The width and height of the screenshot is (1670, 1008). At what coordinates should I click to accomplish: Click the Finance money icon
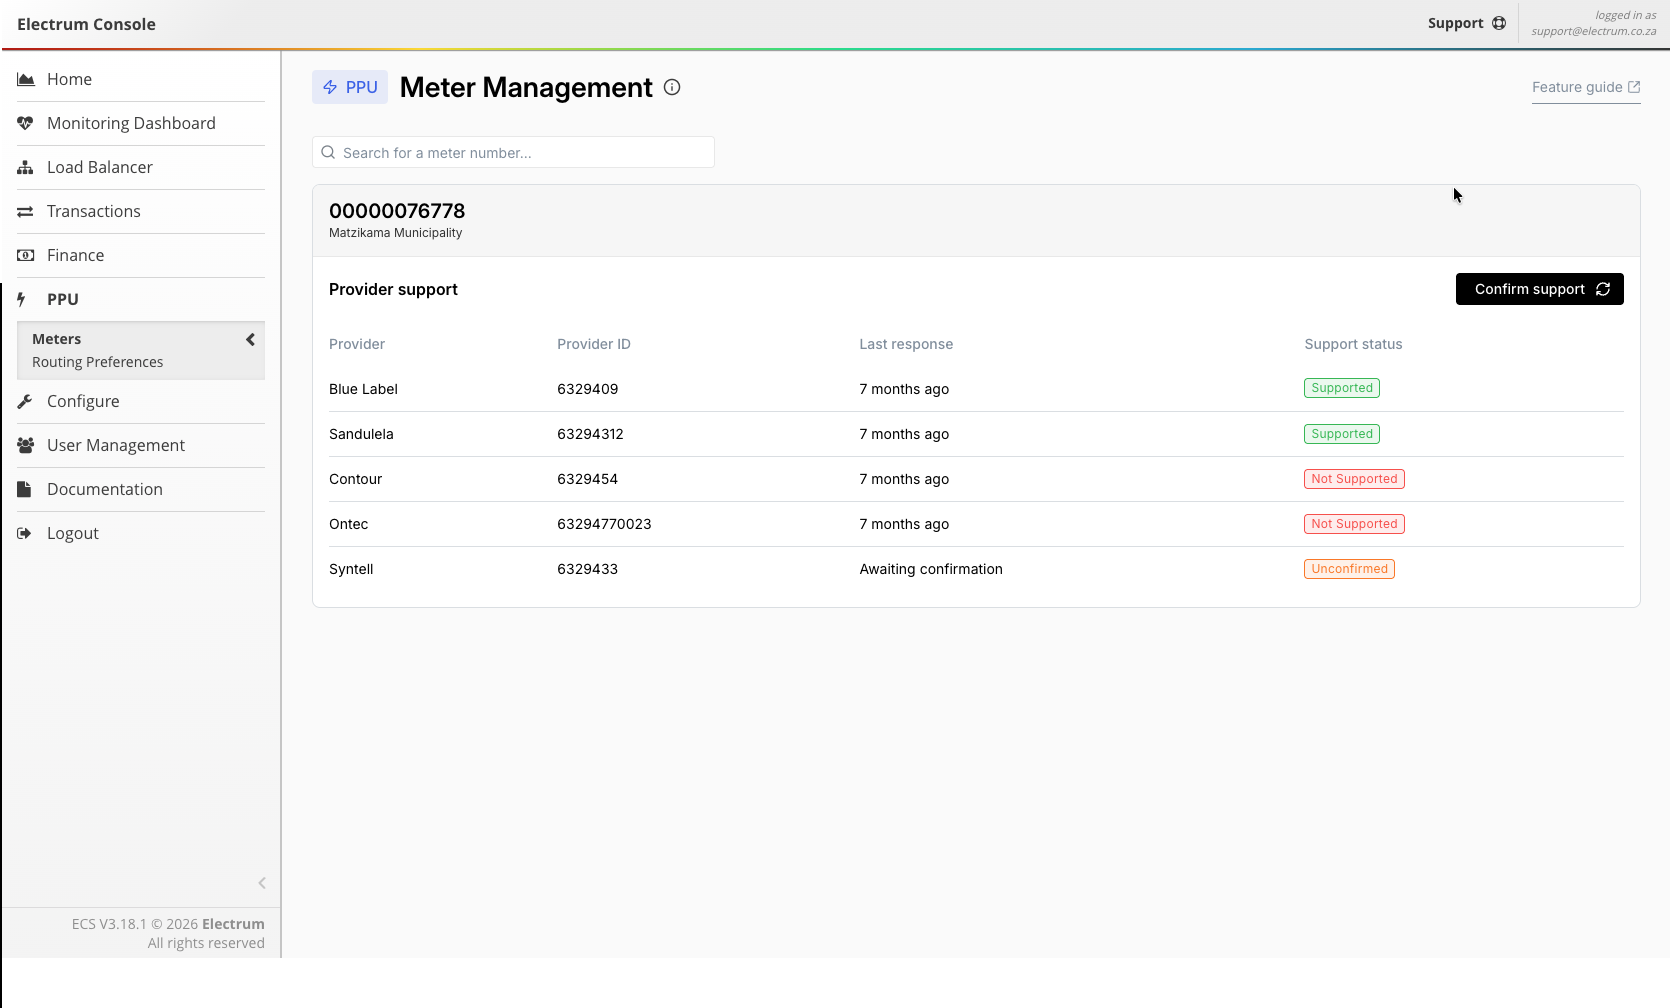(26, 255)
